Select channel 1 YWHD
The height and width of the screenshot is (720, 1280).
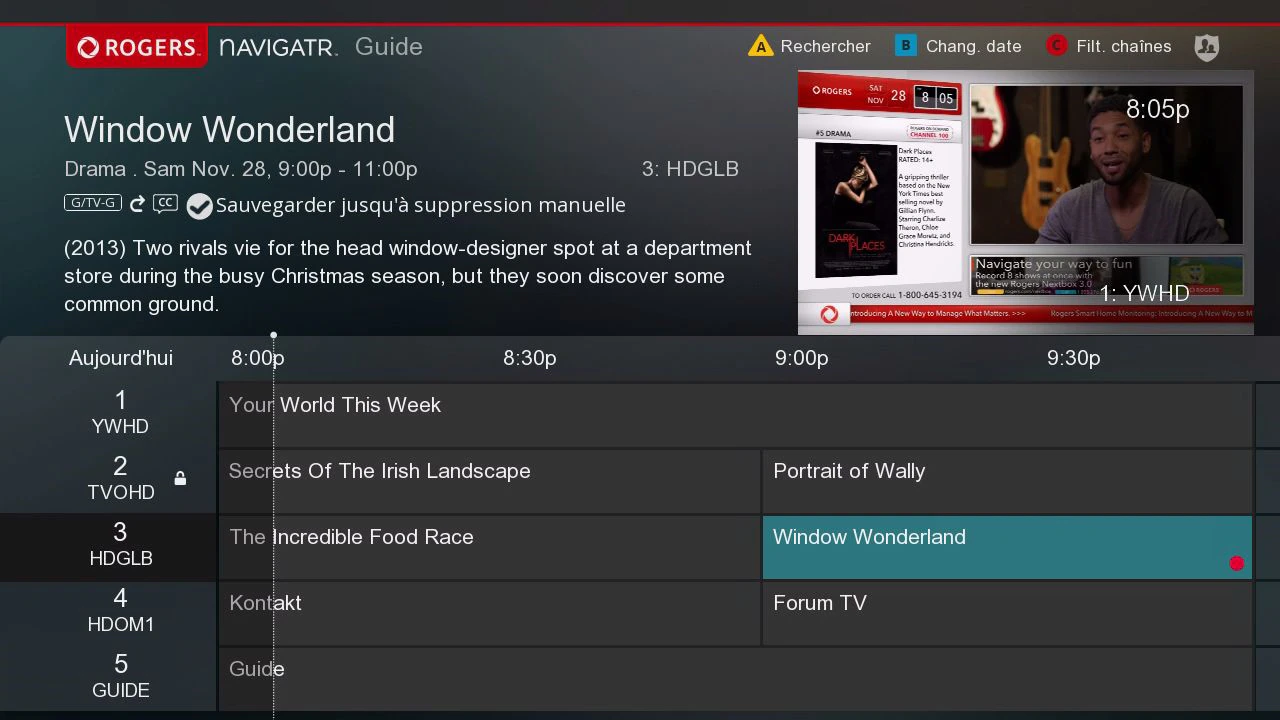[108, 415]
